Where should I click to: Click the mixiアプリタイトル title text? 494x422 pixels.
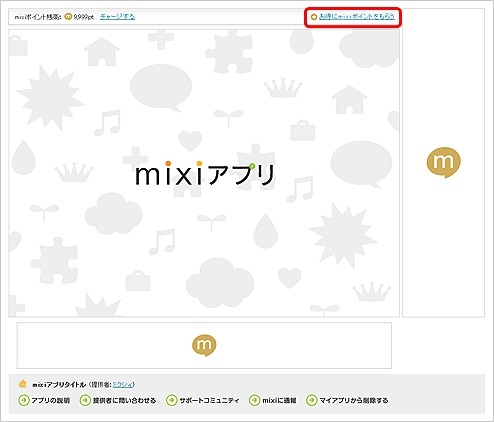click(x=59, y=385)
